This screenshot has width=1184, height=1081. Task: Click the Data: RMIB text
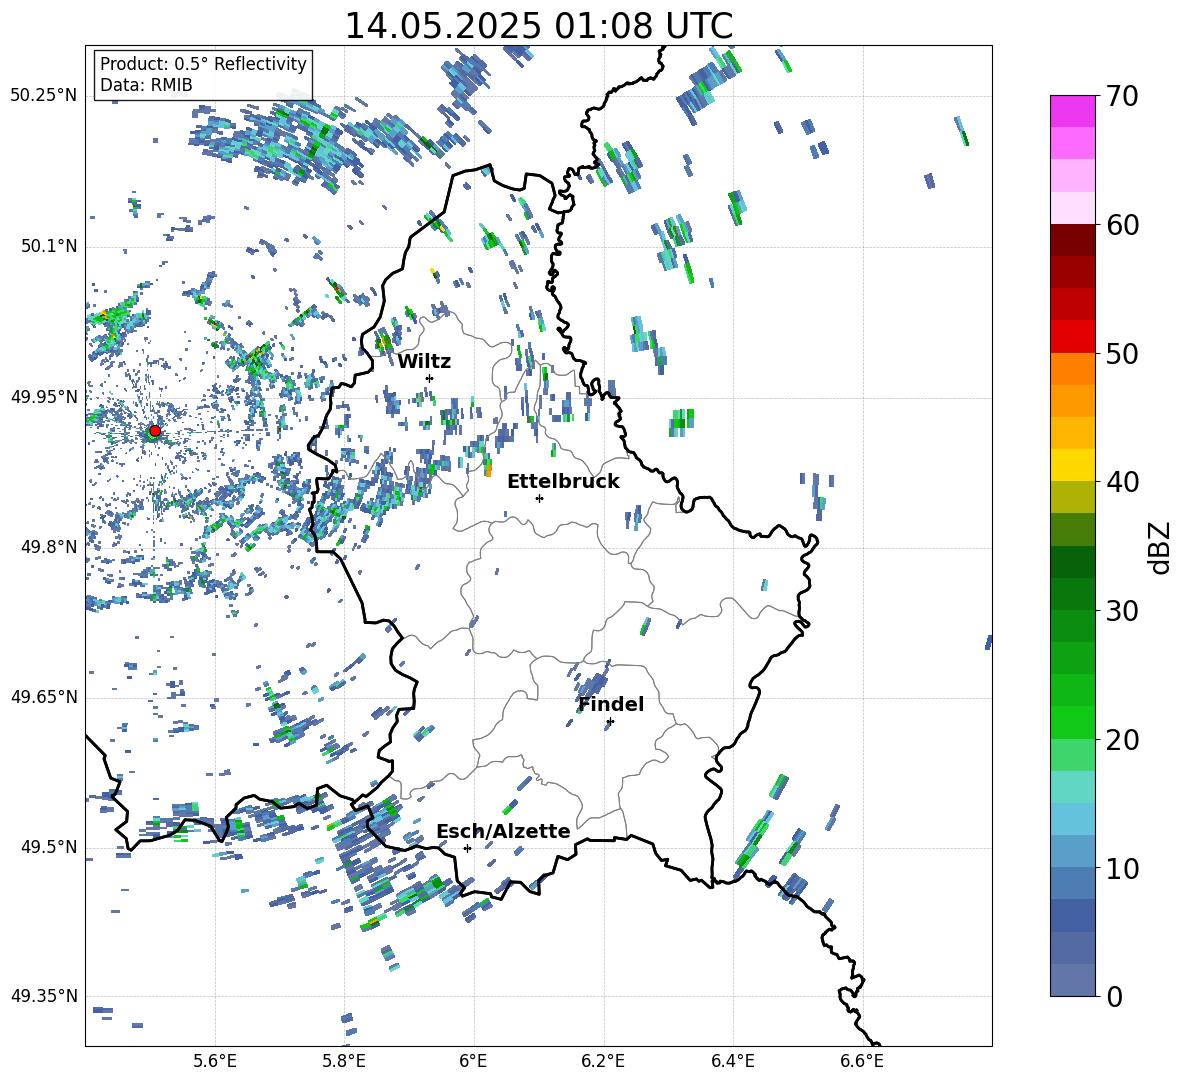pyautogui.click(x=146, y=85)
